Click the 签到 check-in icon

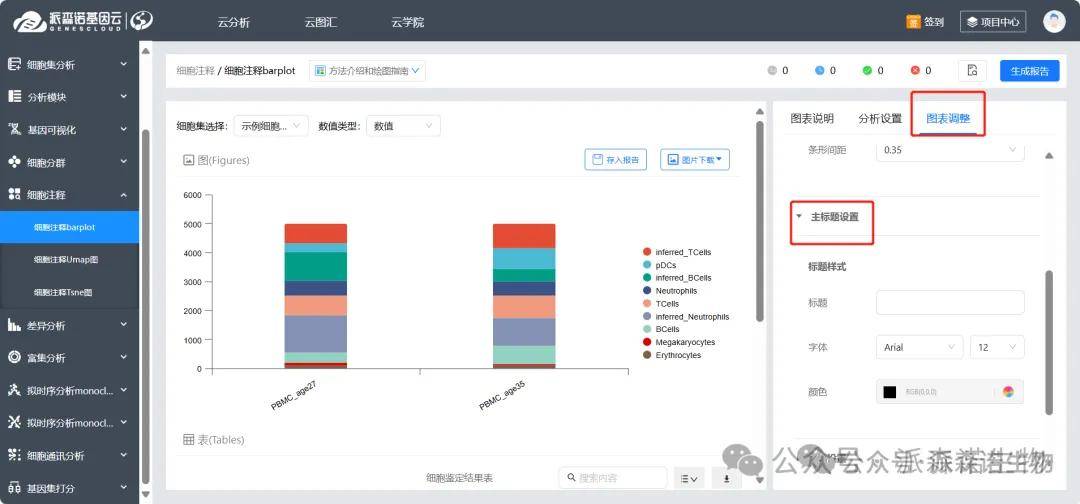[x=913, y=21]
